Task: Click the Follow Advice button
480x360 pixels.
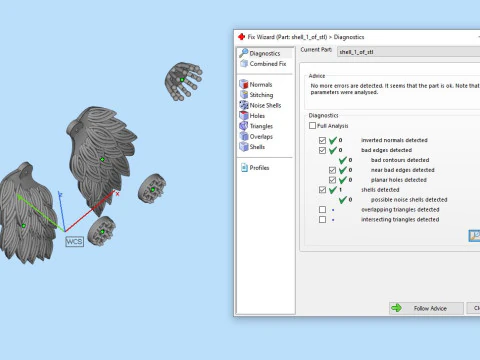Action: coord(426,308)
